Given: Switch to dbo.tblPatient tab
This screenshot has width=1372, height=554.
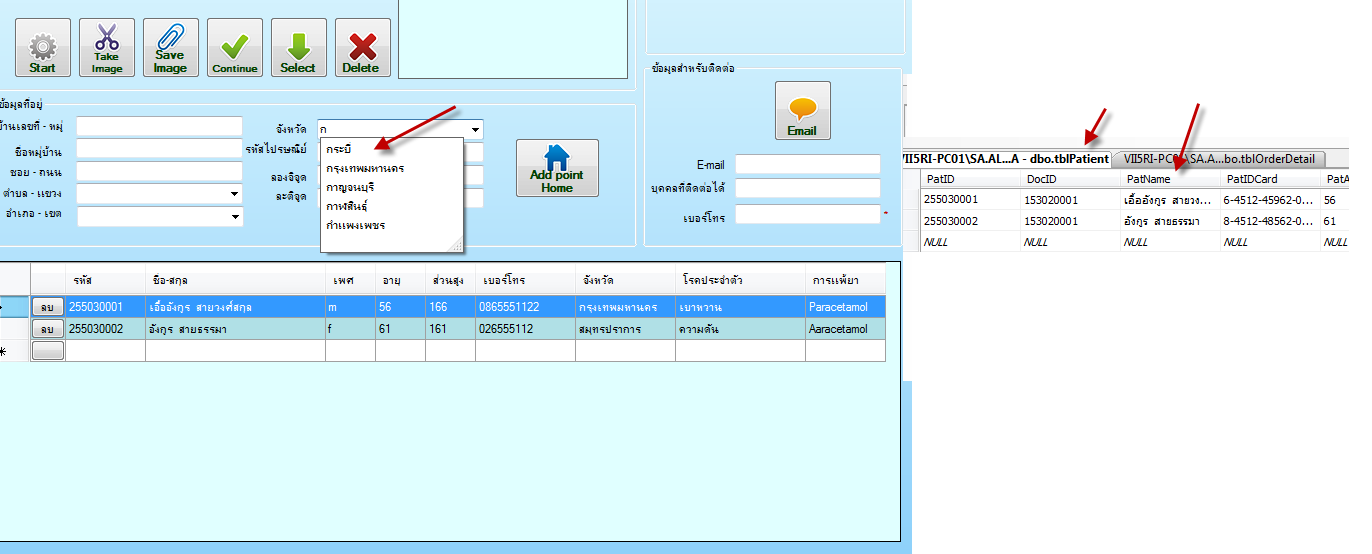Looking at the screenshot, I should [1005, 158].
